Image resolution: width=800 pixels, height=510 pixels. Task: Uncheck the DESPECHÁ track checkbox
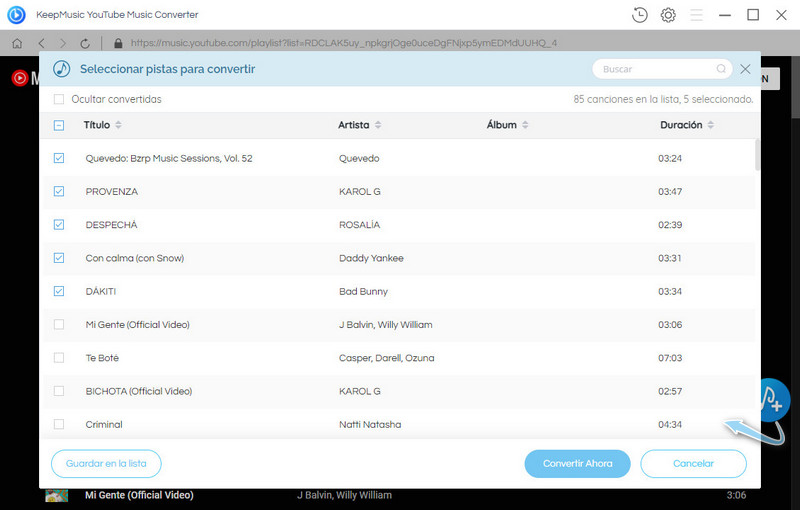click(59, 224)
